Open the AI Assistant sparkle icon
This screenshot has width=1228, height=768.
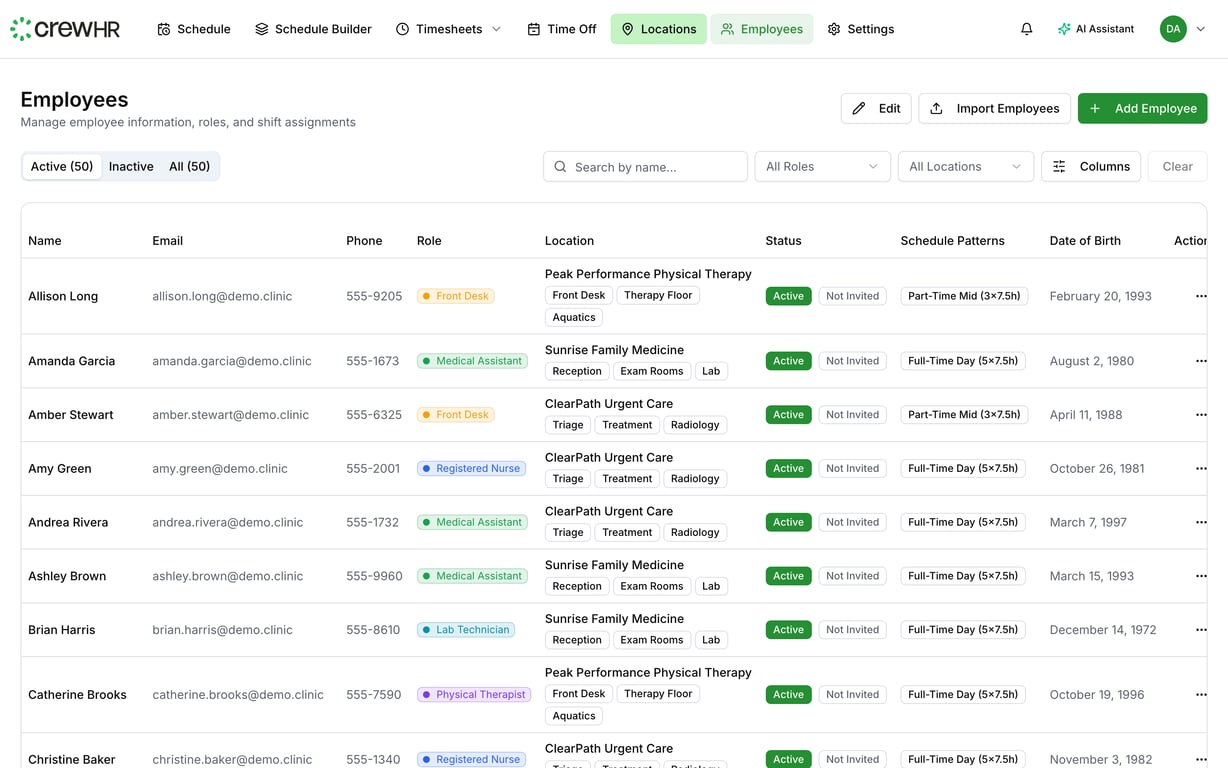1064,29
